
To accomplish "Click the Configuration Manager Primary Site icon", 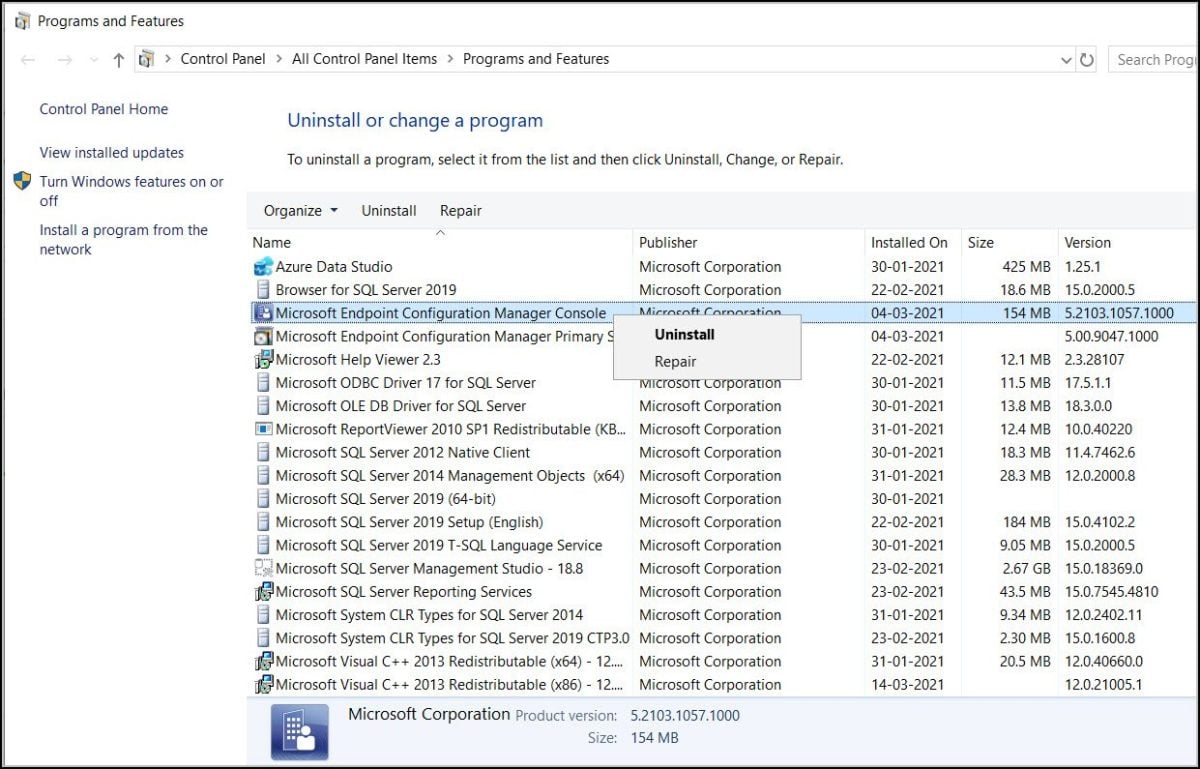I will (263, 337).
